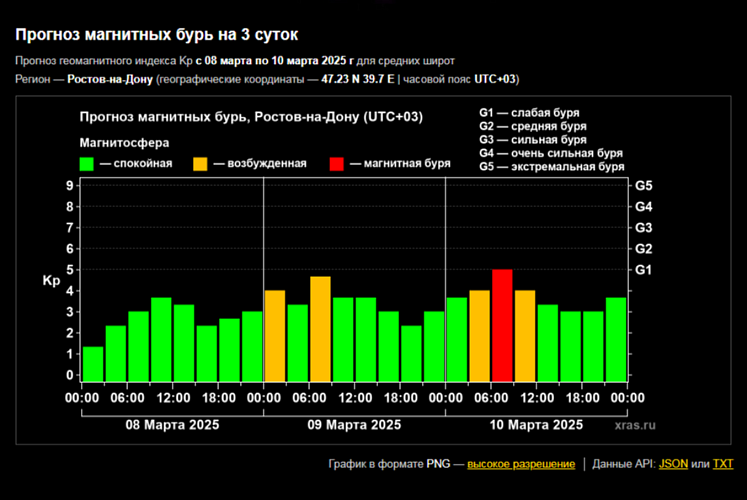
Task: Click the tallest yellow bar on 09 March
Action: click(x=320, y=329)
